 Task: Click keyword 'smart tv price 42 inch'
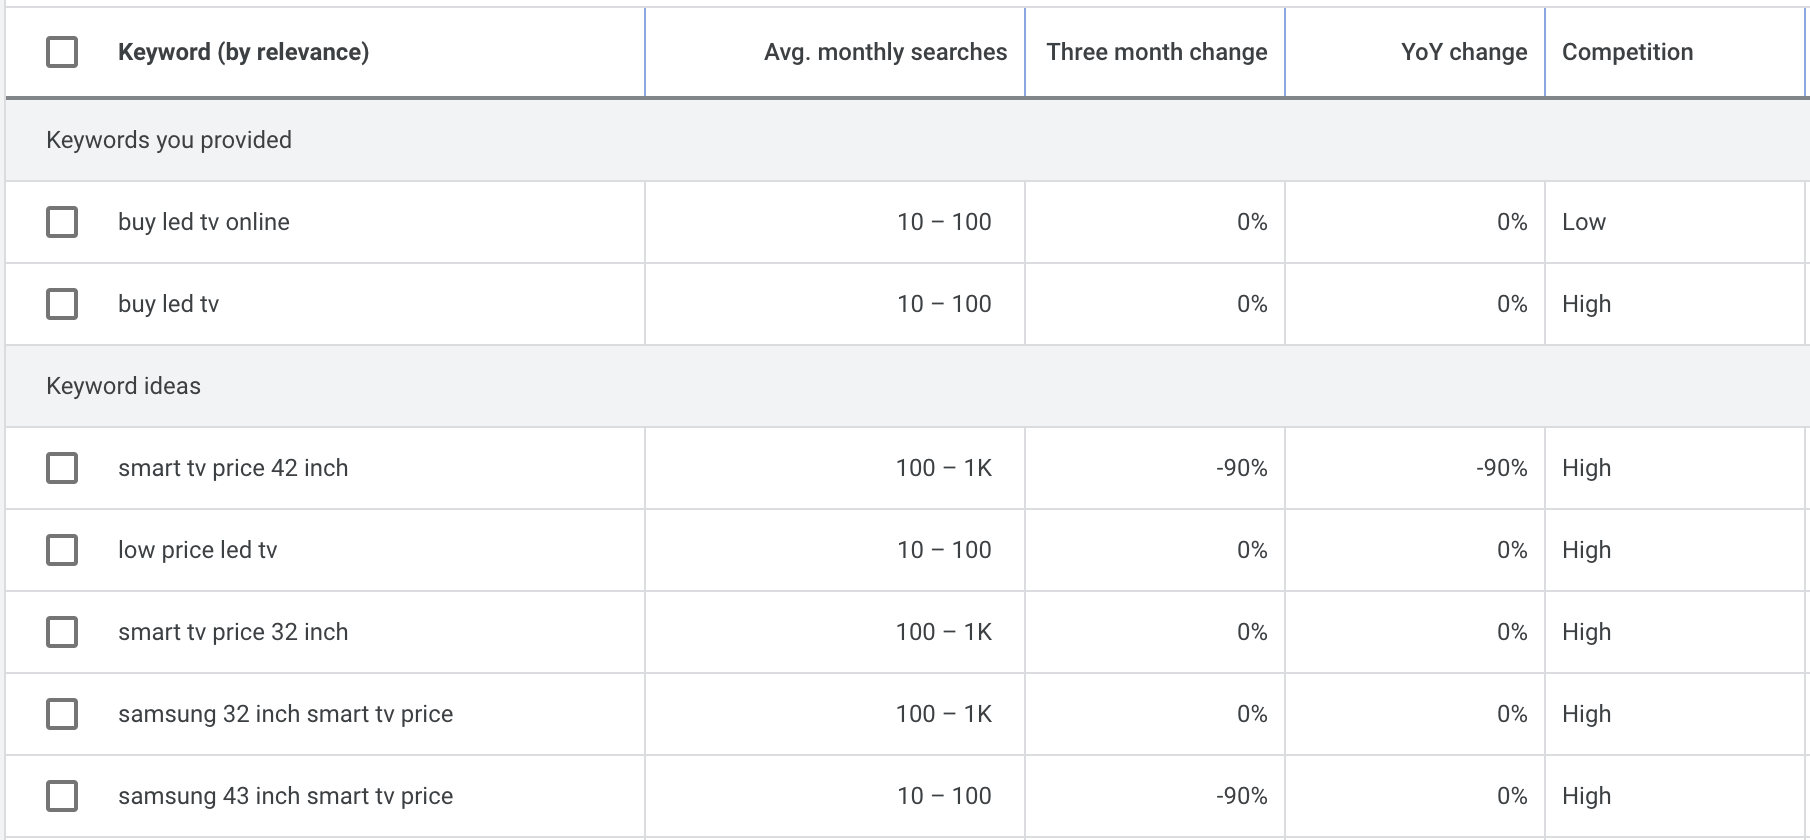coord(233,468)
